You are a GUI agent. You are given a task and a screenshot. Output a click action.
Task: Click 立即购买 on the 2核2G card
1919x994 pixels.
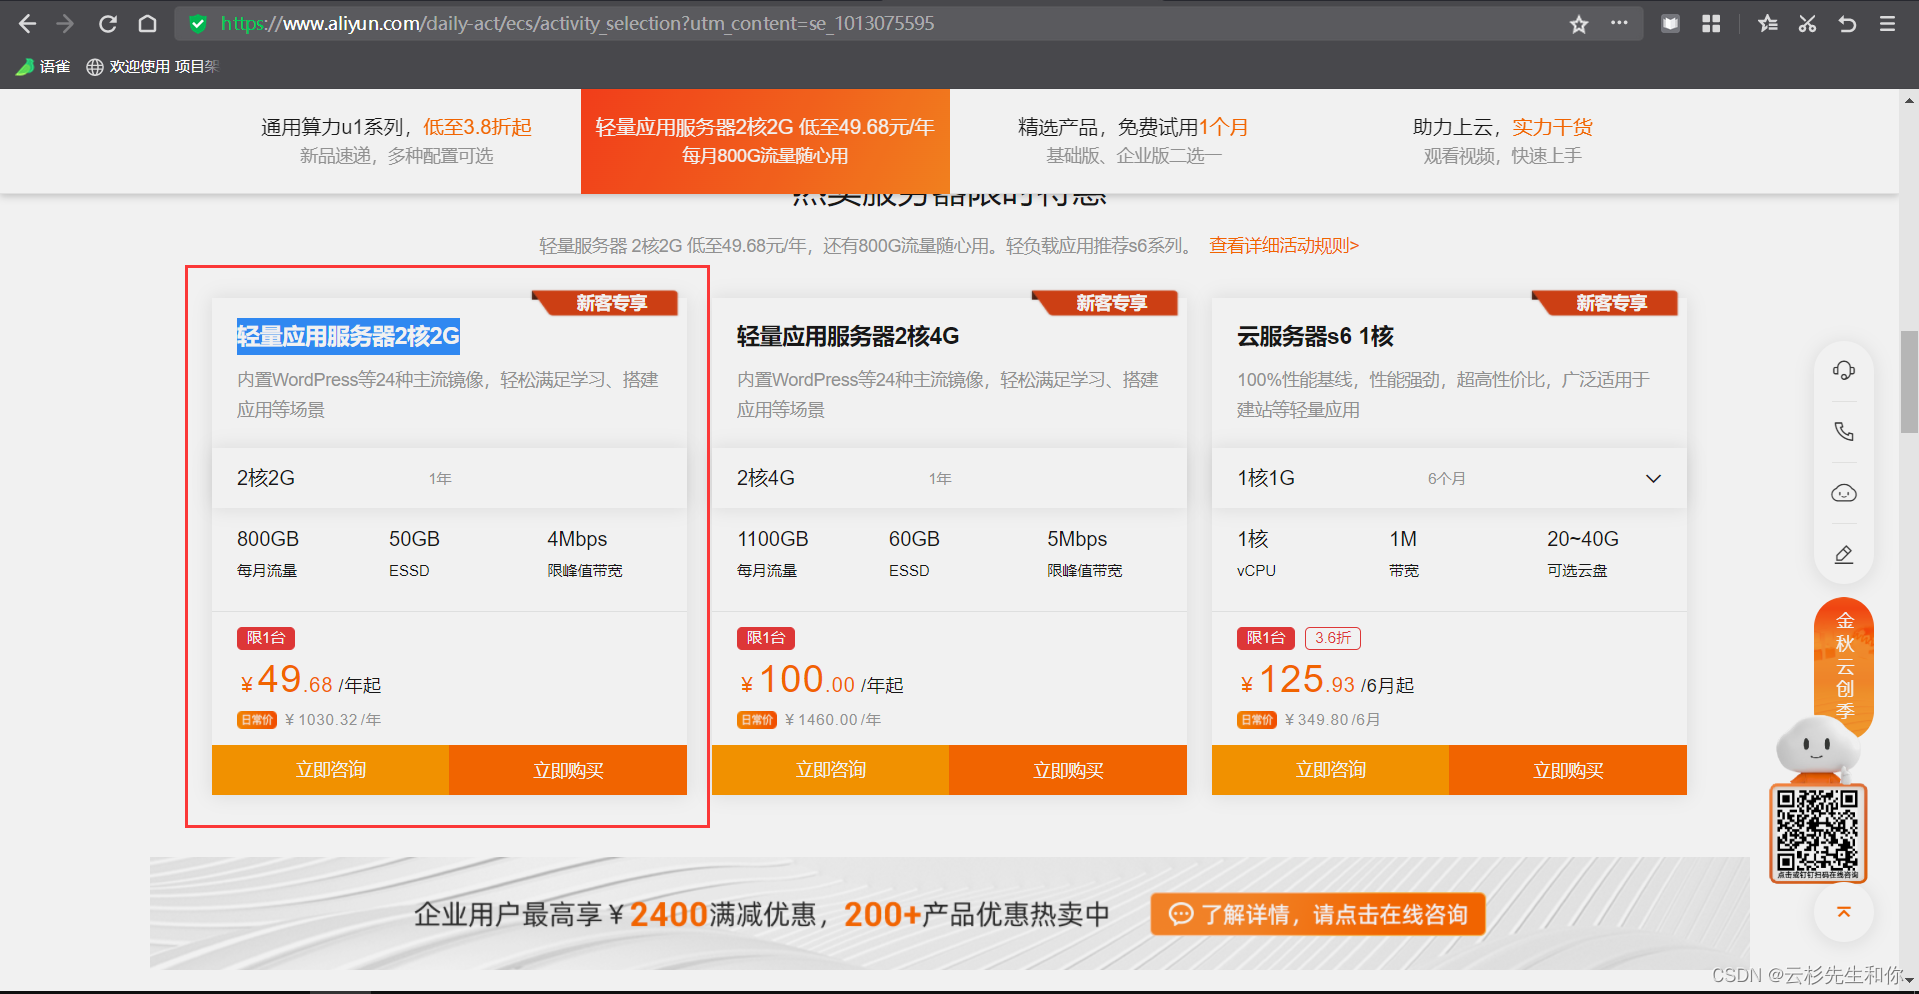coord(568,770)
